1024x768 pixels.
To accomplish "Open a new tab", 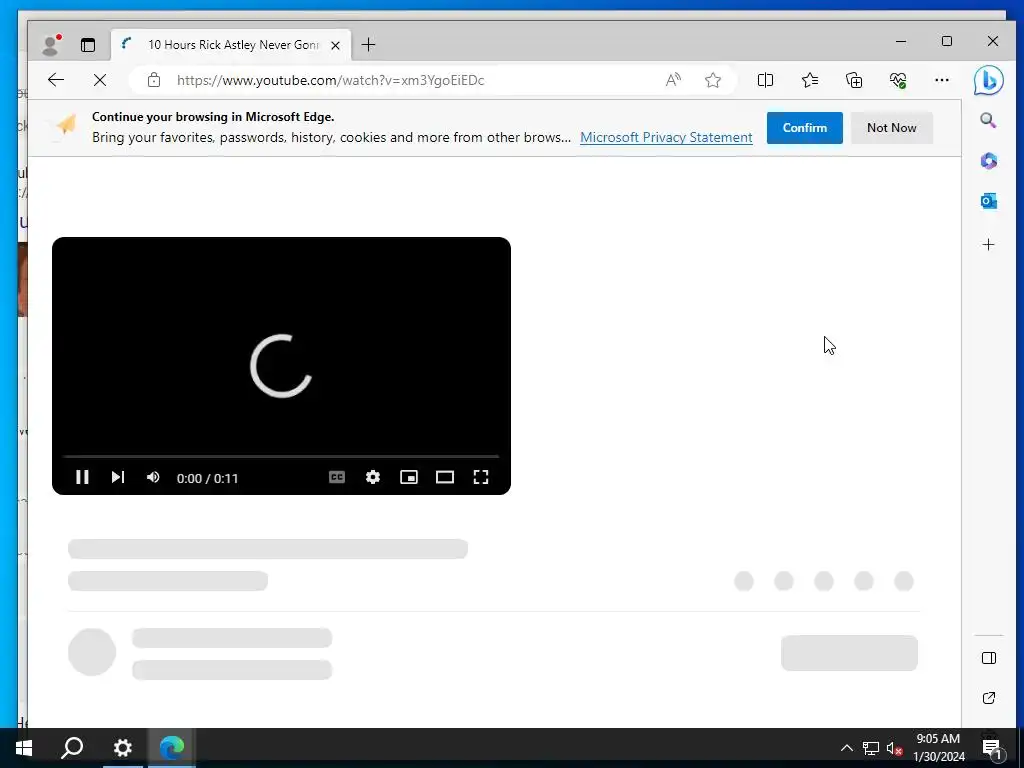I will pos(368,44).
